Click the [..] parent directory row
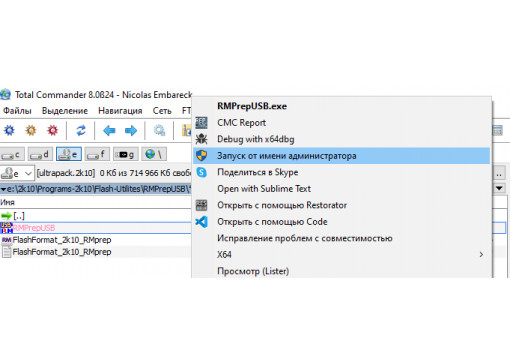 coord(96,216)
